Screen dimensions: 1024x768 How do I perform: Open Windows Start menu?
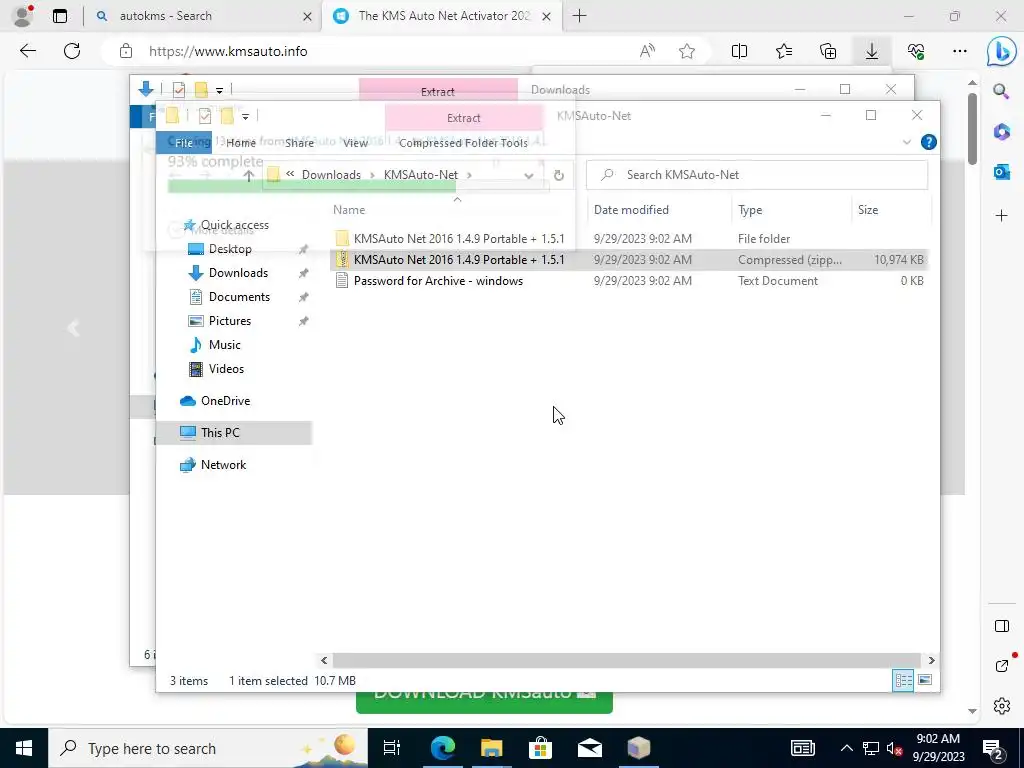pyautogui.click(x=24, y=748)
